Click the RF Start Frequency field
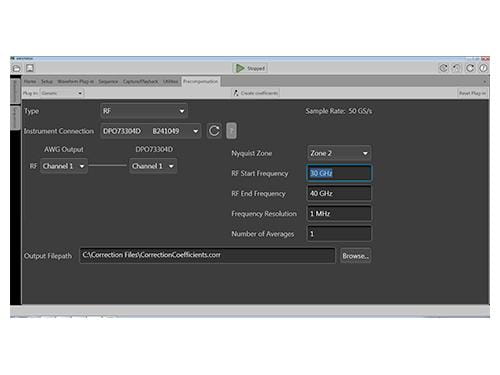 click(x=339, y=173)
